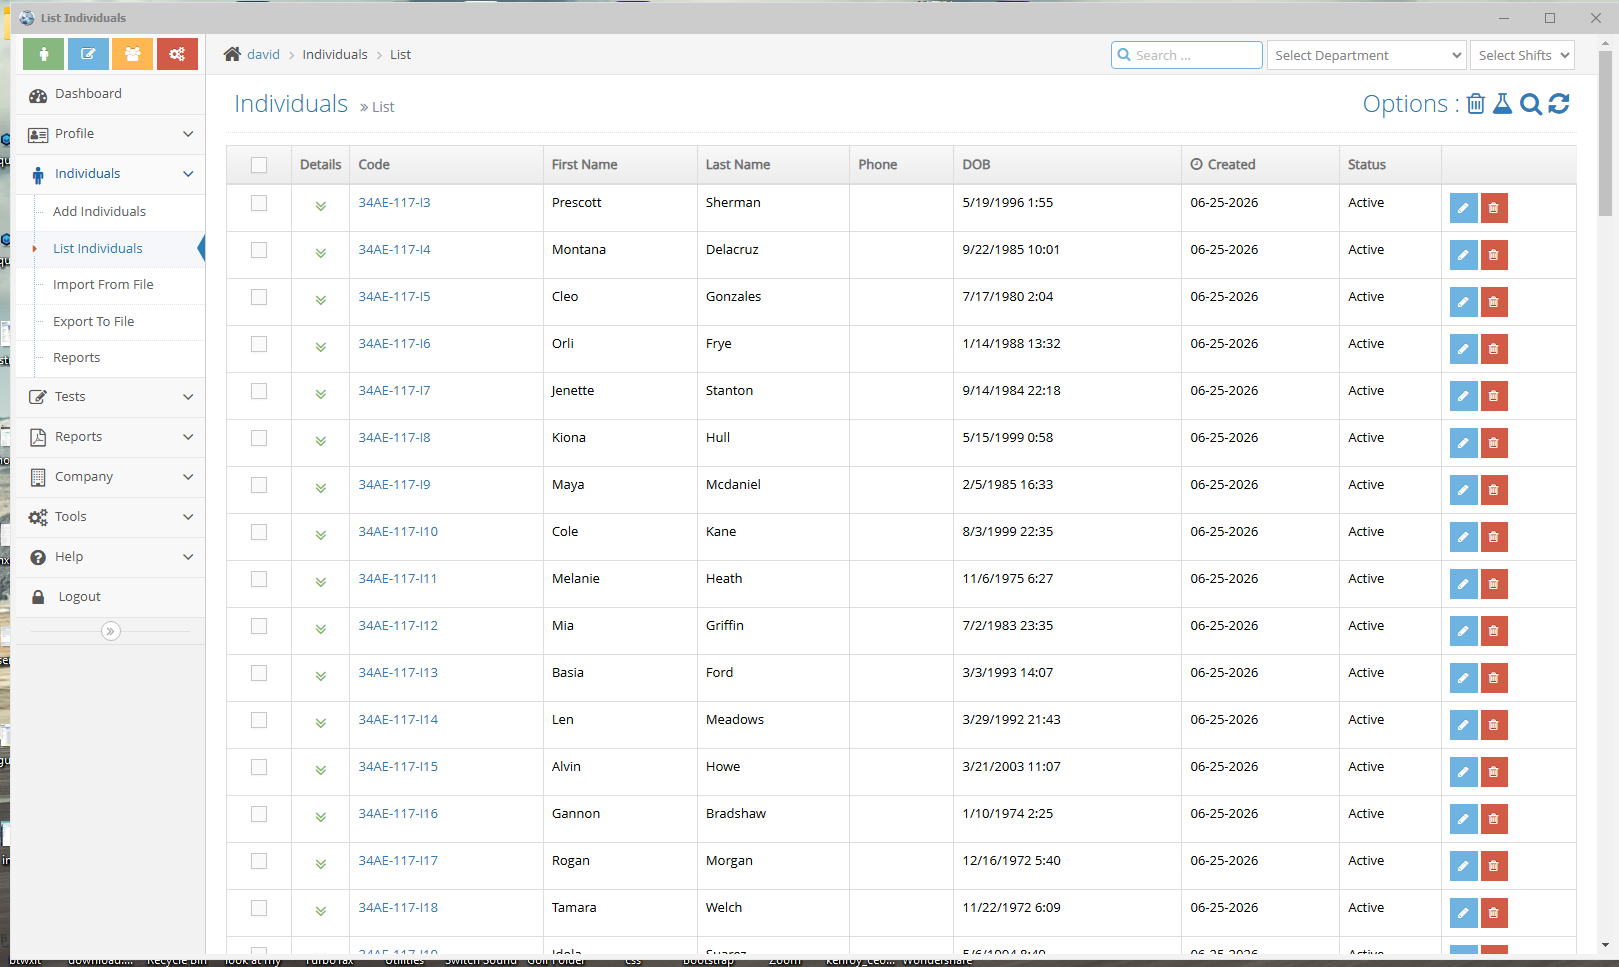Collapse sidebar with double-arrow circle button
This screenshot has width=1619, height=967.
(x=111, y=631)
